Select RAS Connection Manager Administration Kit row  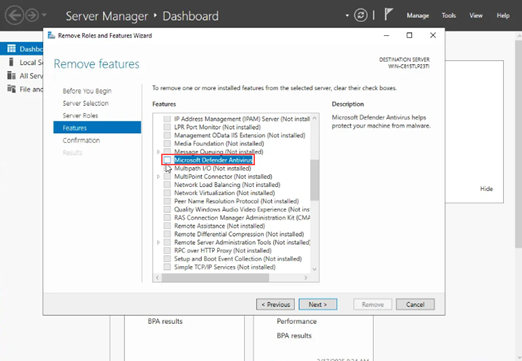click(242, 218)
